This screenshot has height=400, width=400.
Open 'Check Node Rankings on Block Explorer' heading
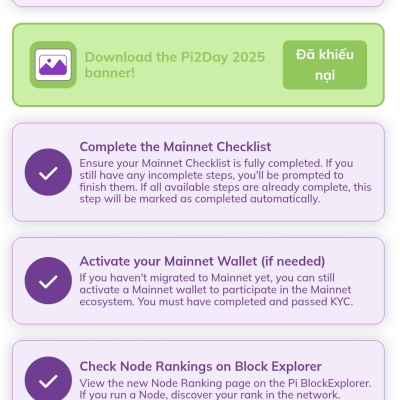pyautogui.click(x=200, y=366)
